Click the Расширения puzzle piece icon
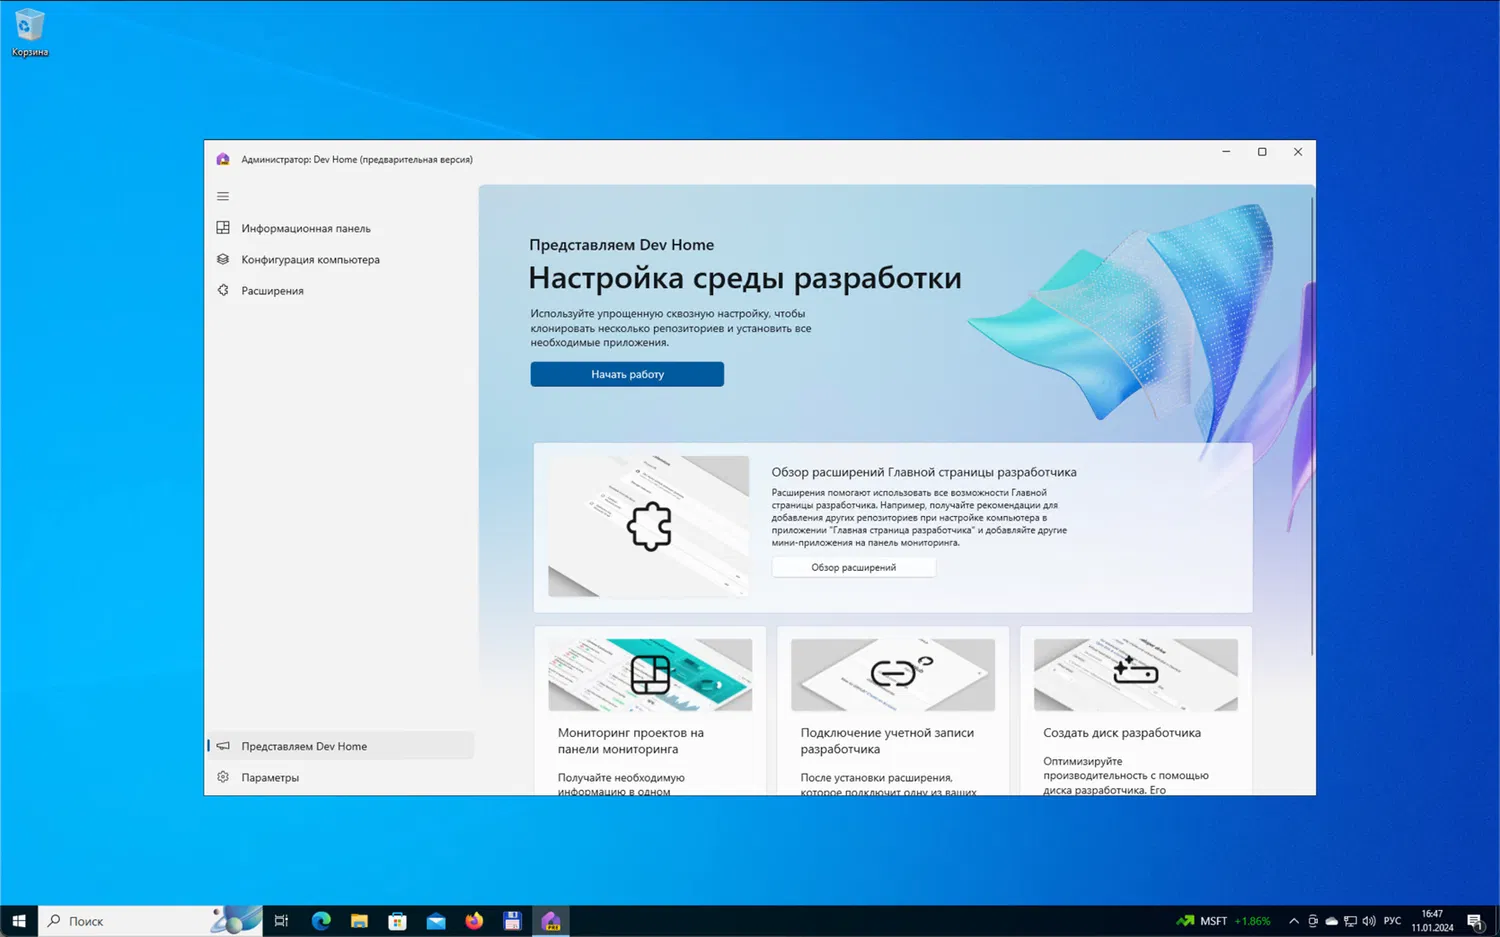 pyautogui.click(x=223, y=290)
